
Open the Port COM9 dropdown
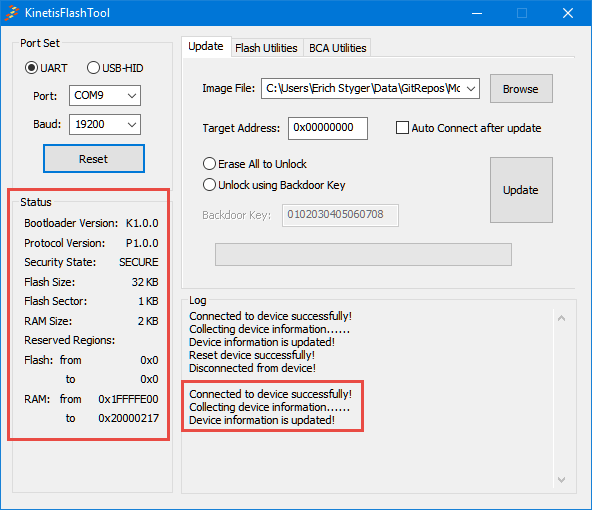[105, 96]
